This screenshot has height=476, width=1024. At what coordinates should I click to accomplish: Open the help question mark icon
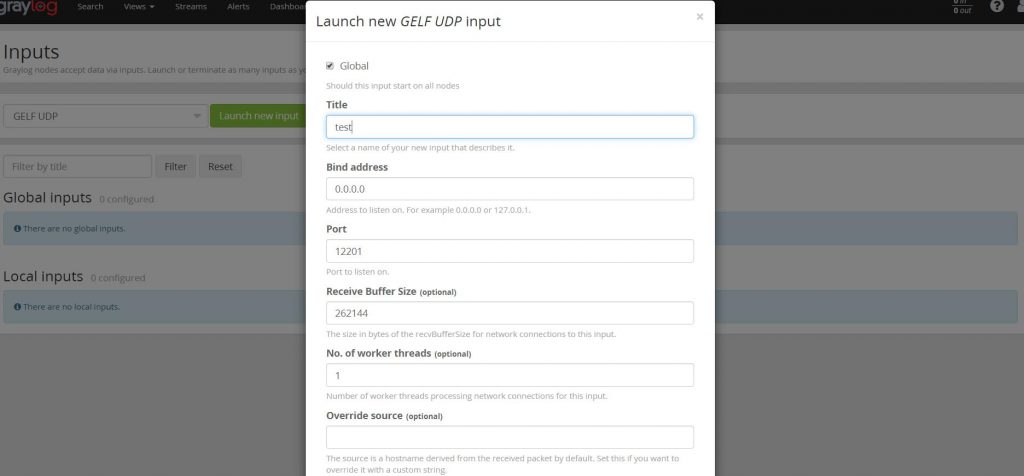(x=996, y=7)
